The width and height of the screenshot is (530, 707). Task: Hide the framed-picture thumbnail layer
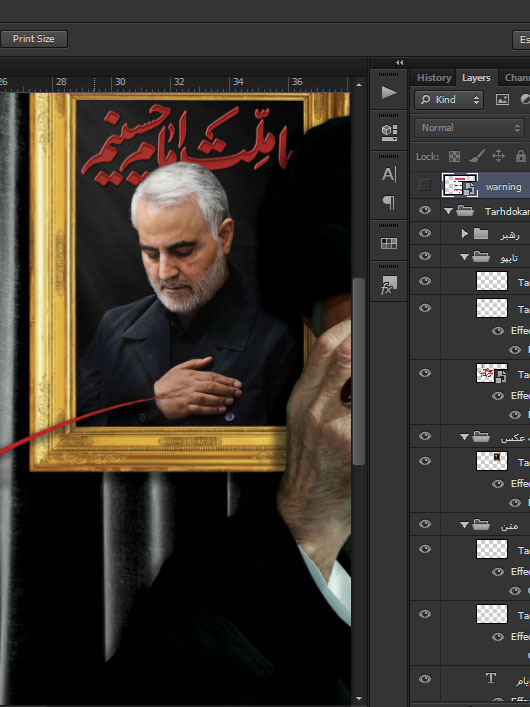pos(424,461)
